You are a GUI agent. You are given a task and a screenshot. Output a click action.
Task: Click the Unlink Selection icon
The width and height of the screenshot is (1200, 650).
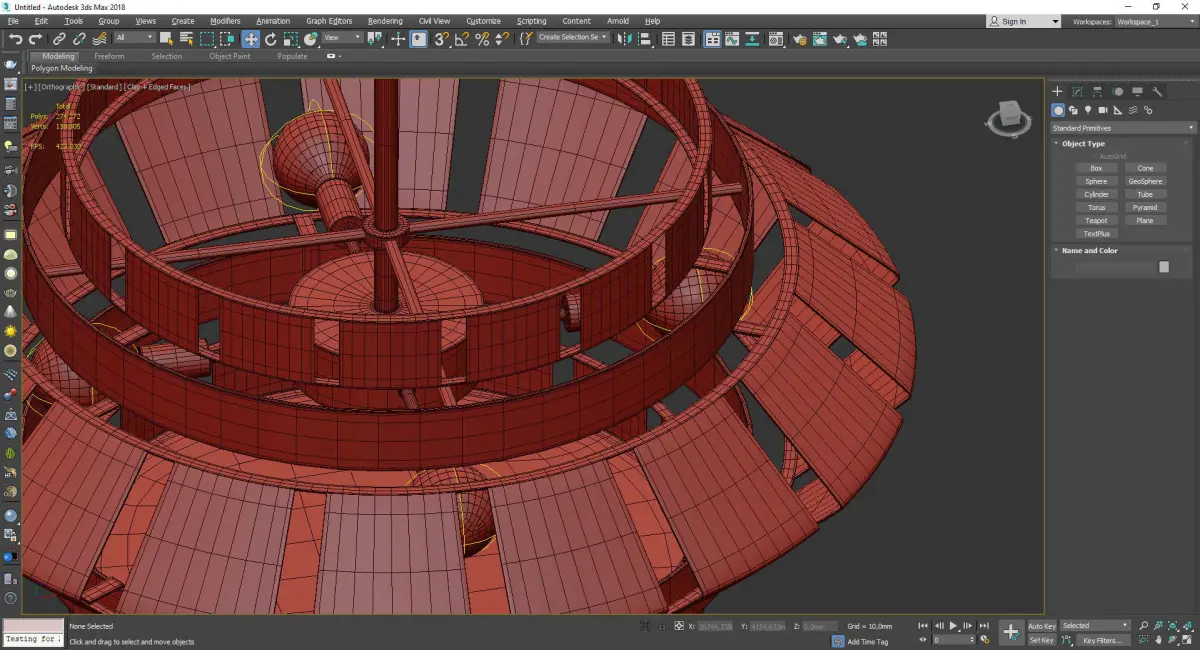click(77, 39)
